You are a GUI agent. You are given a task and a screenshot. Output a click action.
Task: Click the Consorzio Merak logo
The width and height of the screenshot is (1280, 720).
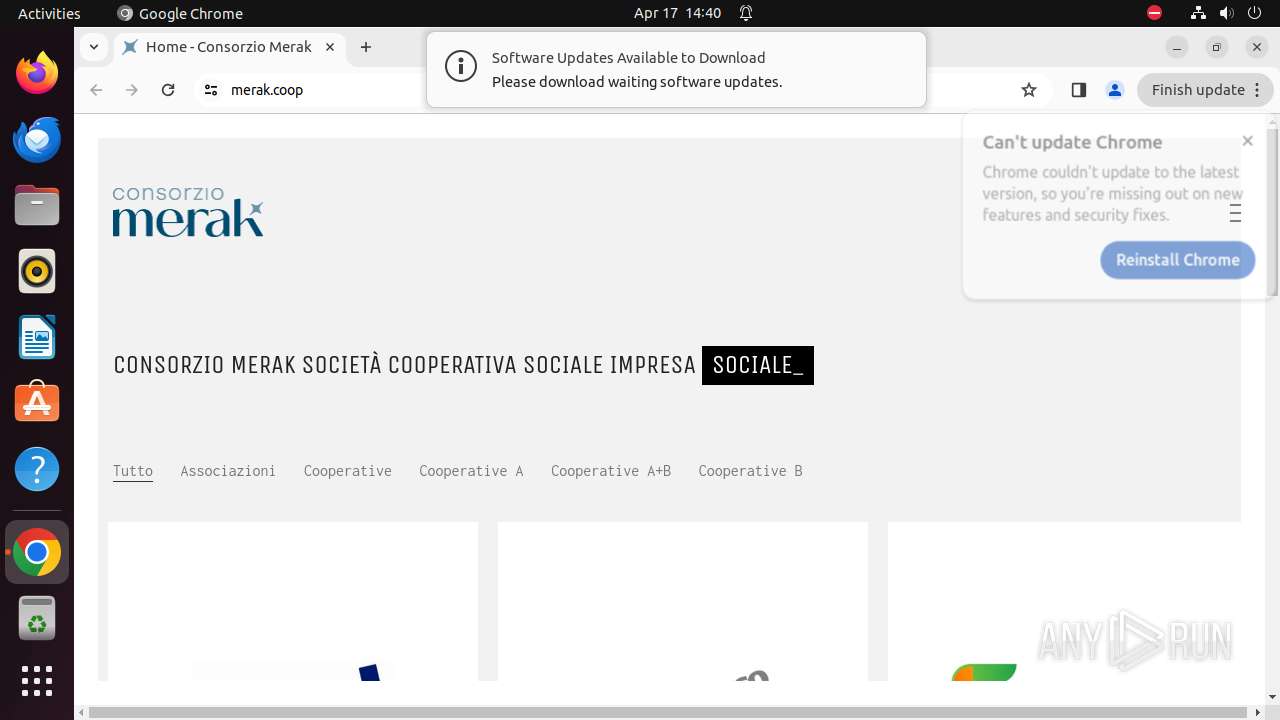click(x=188, y=211)
